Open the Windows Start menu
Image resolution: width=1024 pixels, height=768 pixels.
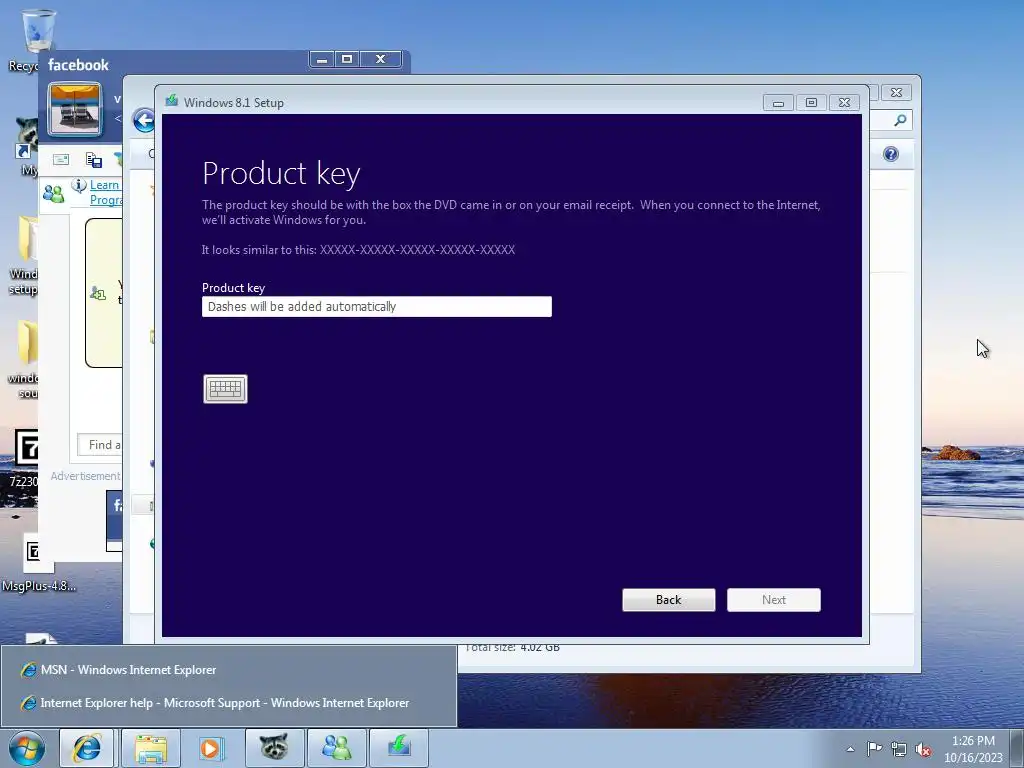[x=27, y=748]
